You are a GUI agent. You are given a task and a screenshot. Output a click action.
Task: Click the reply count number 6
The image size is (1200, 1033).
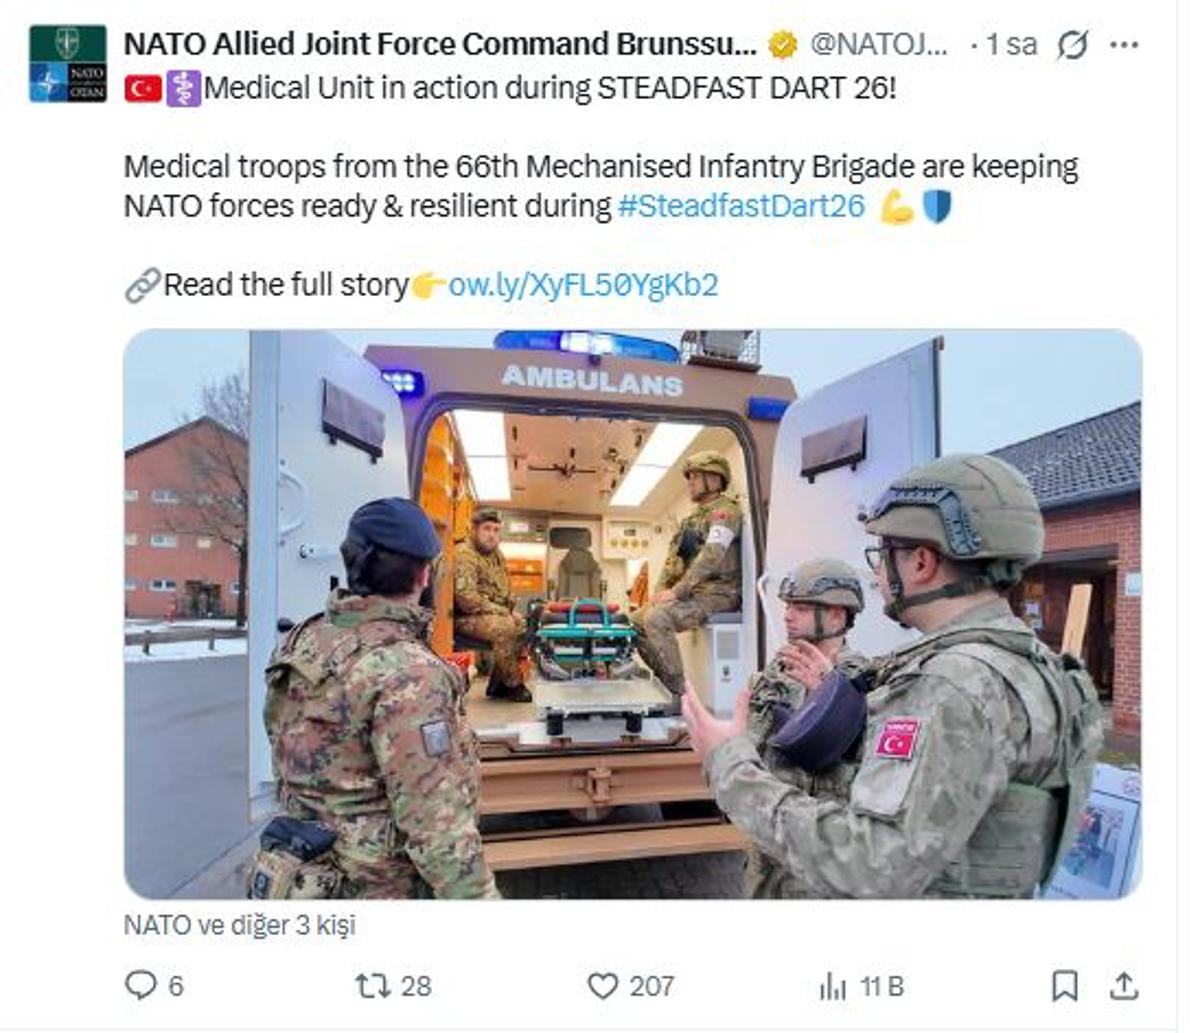tap(176, 986)
